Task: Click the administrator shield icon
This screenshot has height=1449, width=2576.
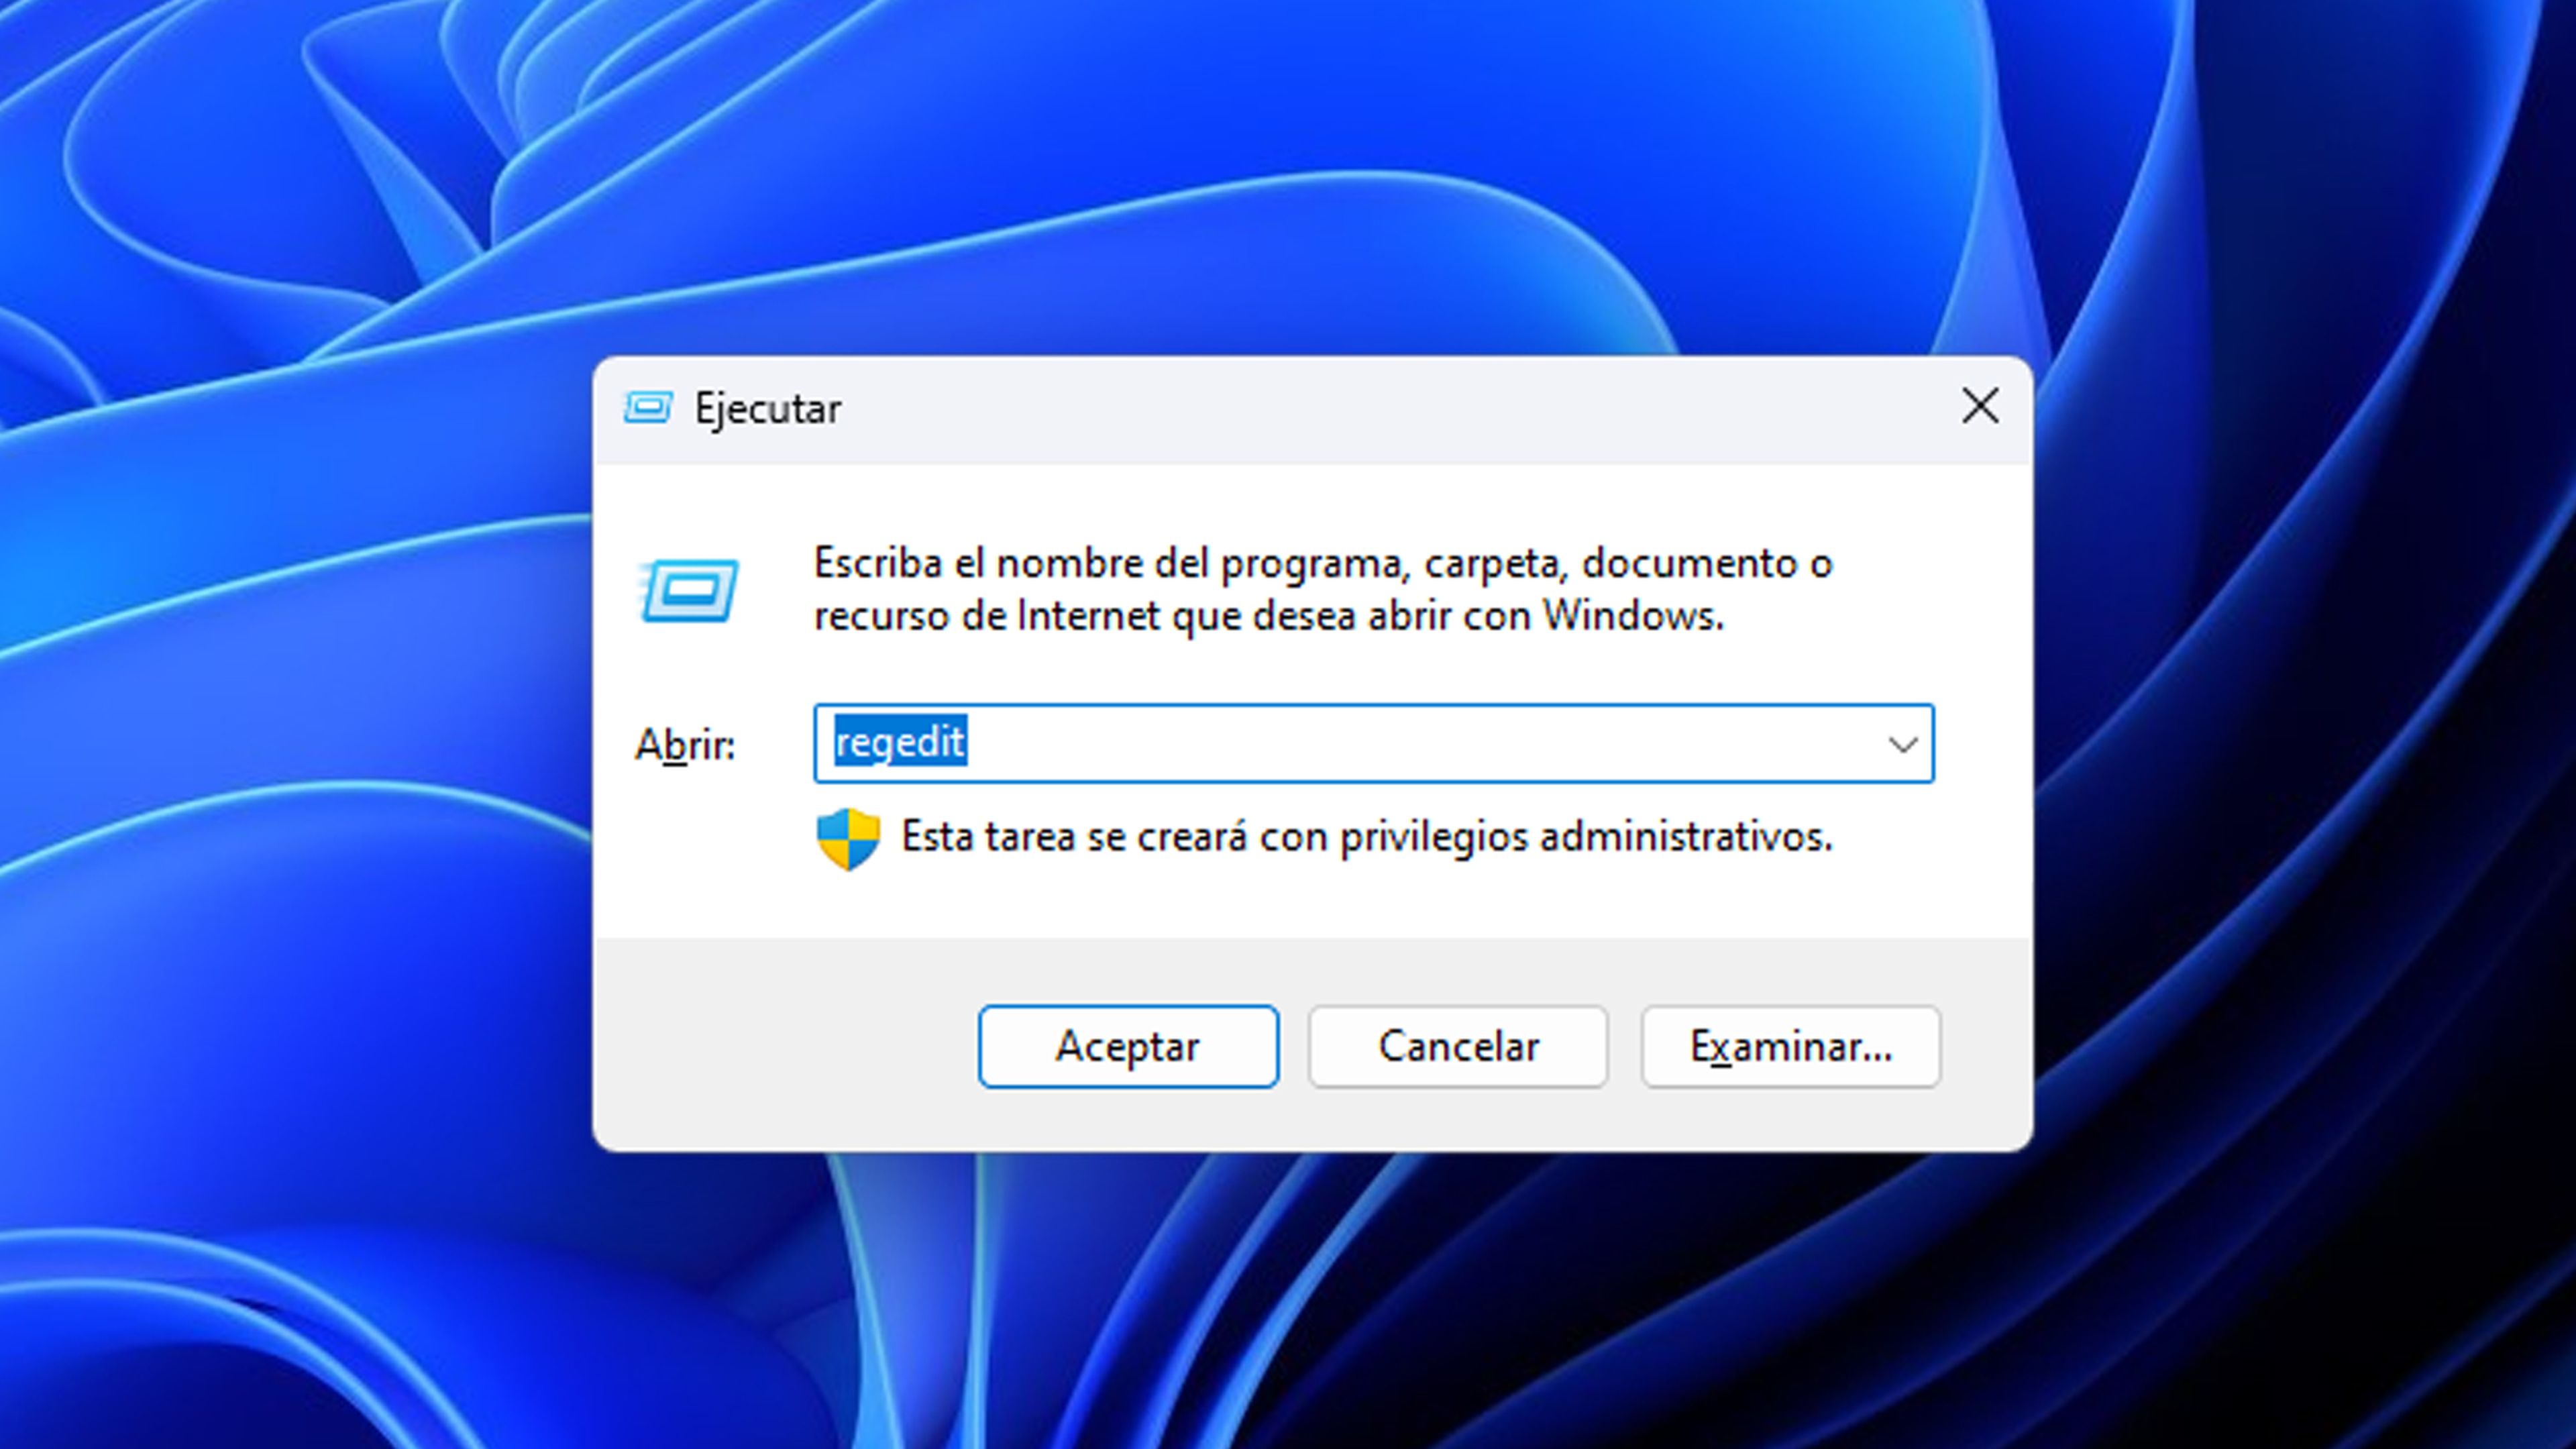Action: 848,838
